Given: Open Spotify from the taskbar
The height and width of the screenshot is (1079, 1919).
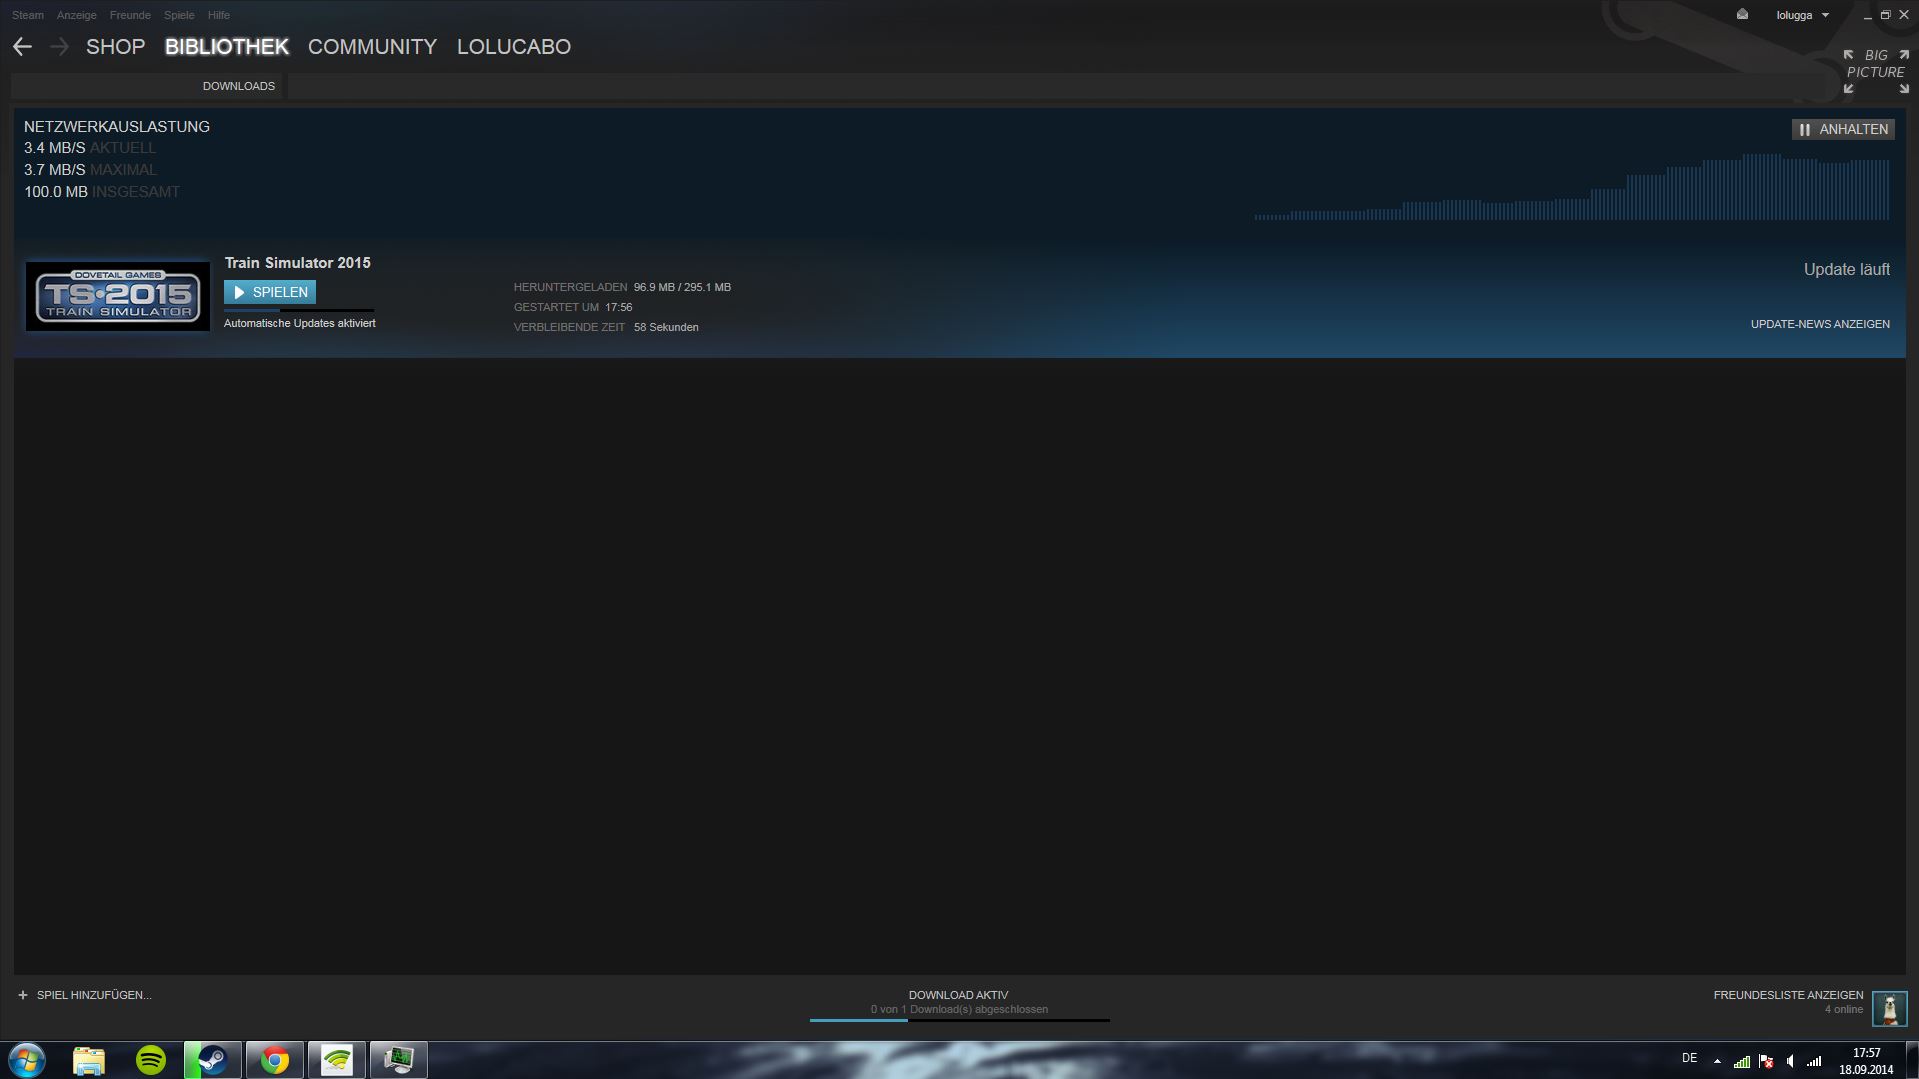Looking at the screenshot, I should 151,1060.
